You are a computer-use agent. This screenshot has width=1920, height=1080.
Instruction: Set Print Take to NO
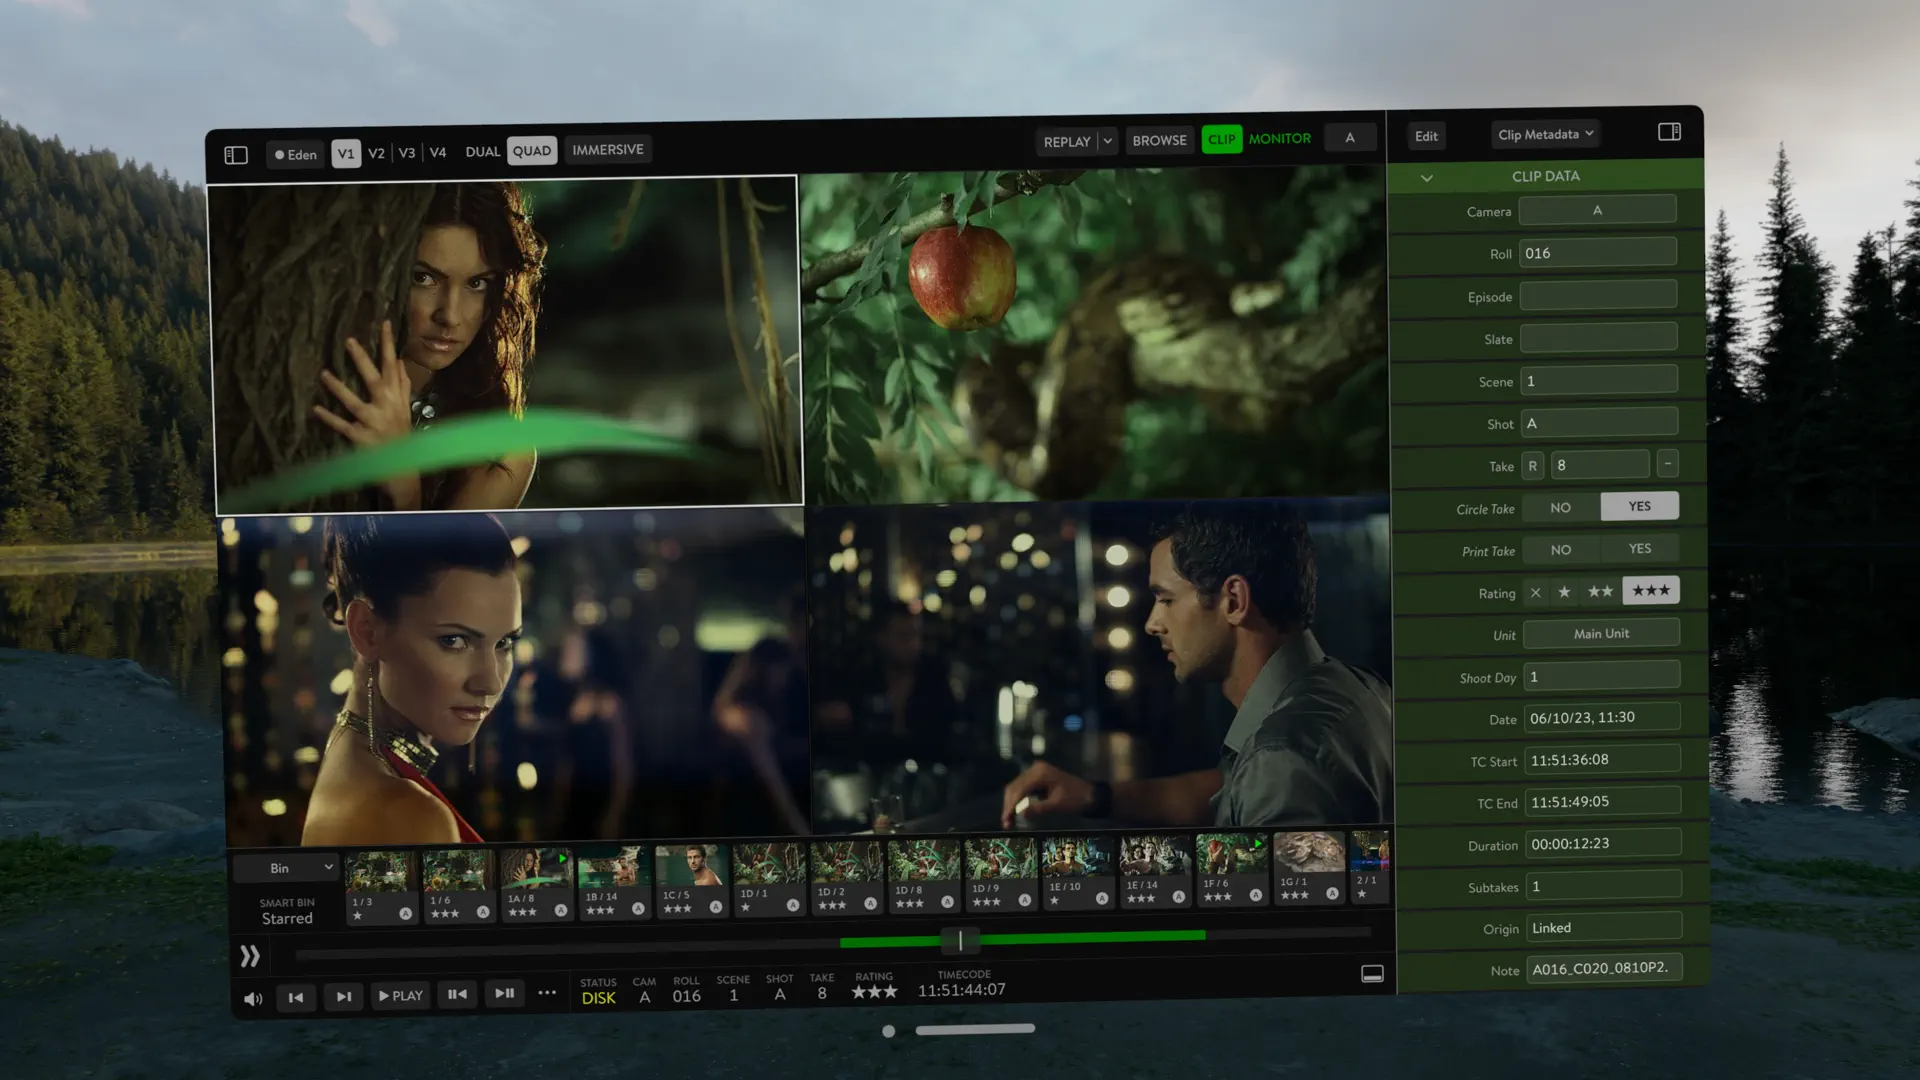(1560, 549)
